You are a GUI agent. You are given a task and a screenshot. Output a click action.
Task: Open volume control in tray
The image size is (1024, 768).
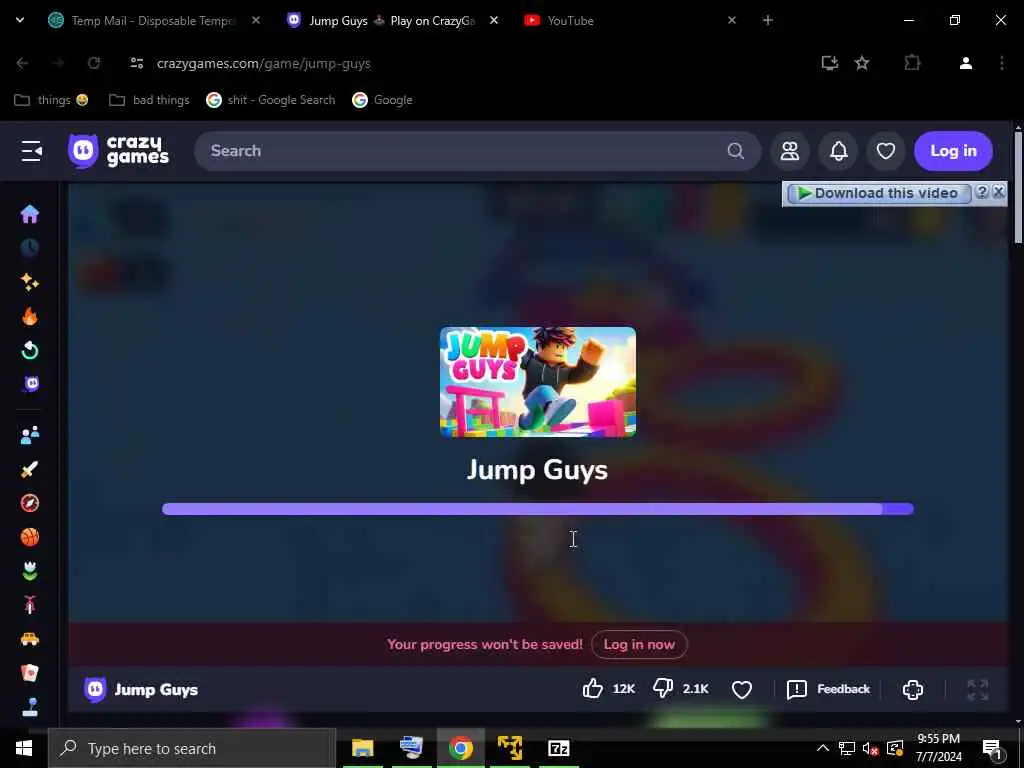click(869, 748)
